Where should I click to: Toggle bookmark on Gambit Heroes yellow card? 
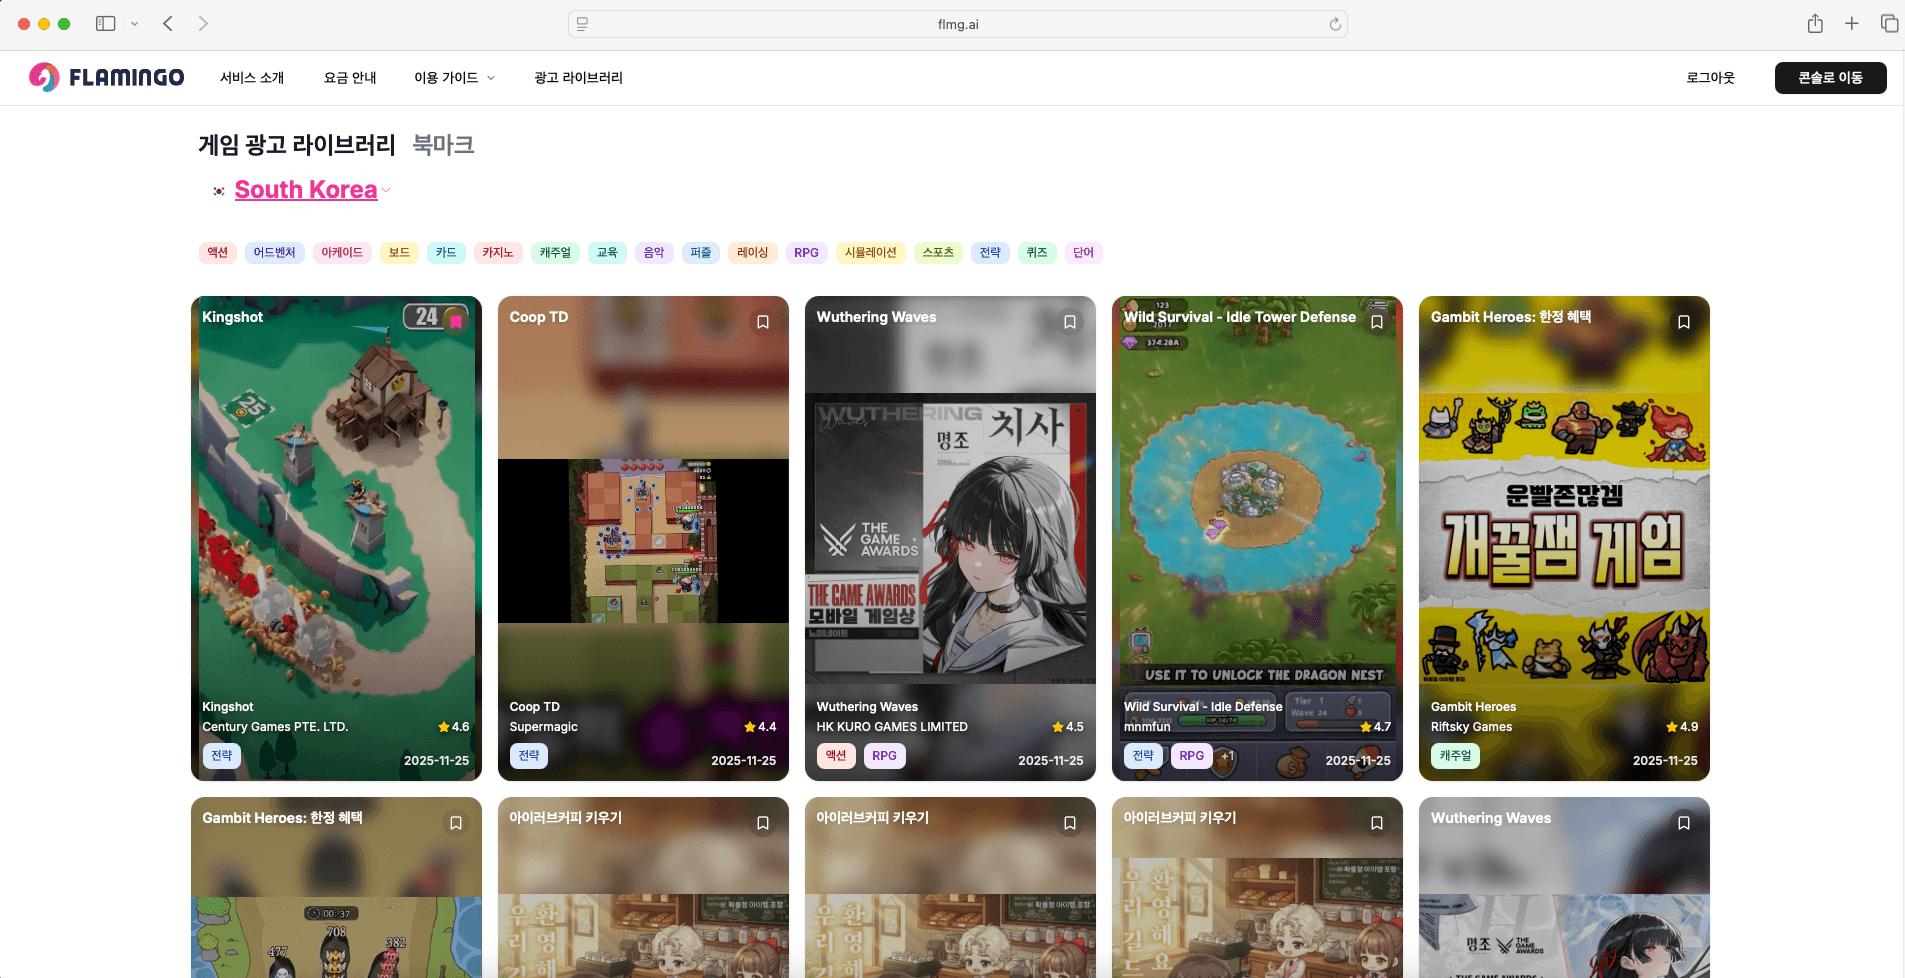tap(1684, 322)
